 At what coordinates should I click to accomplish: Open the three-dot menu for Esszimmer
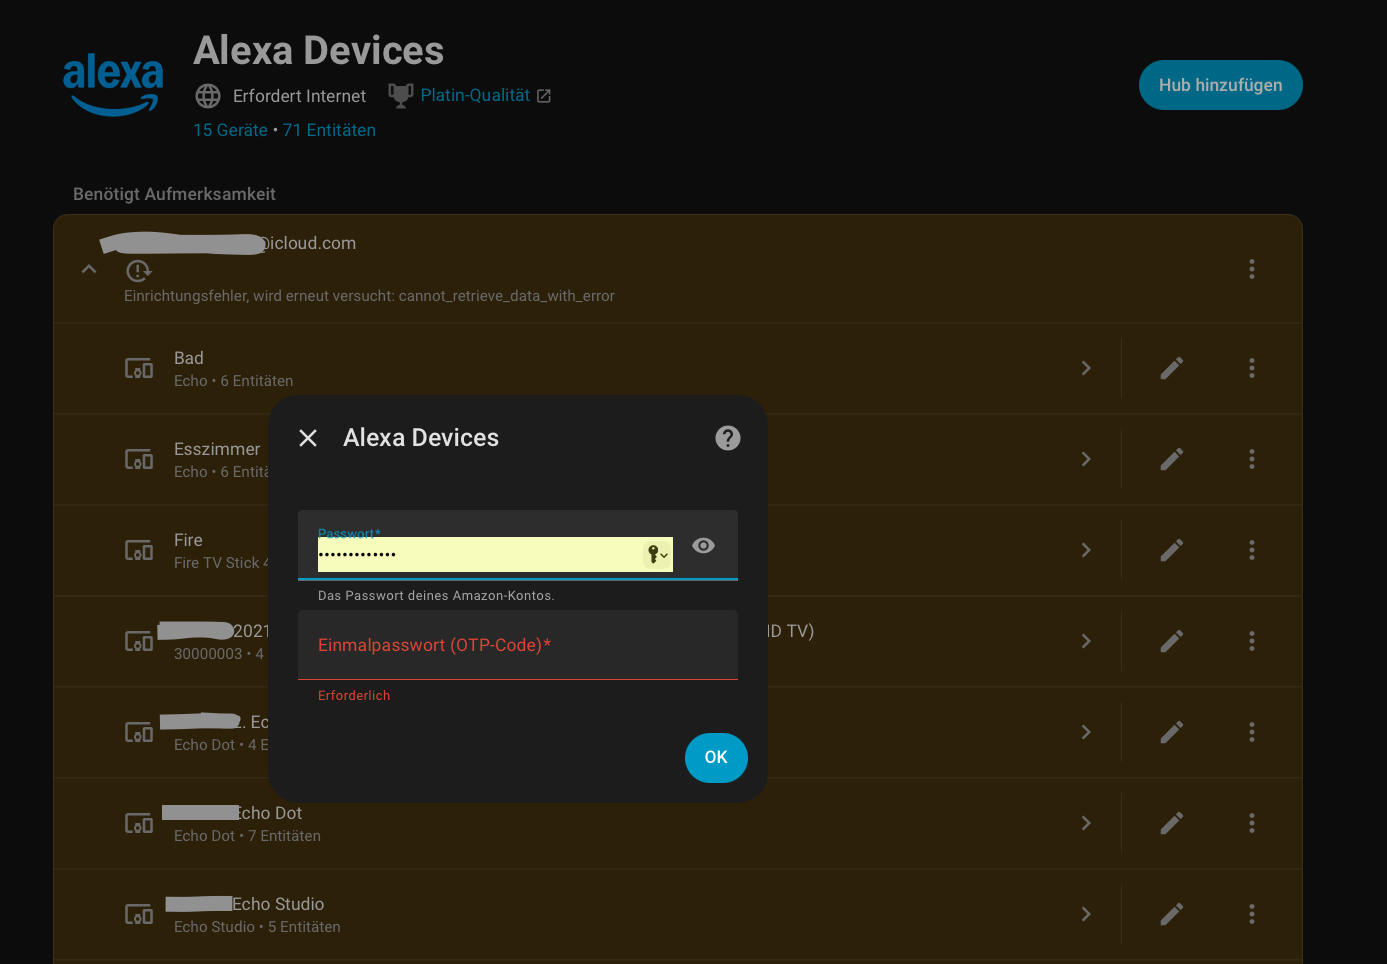click(1252, 460)
